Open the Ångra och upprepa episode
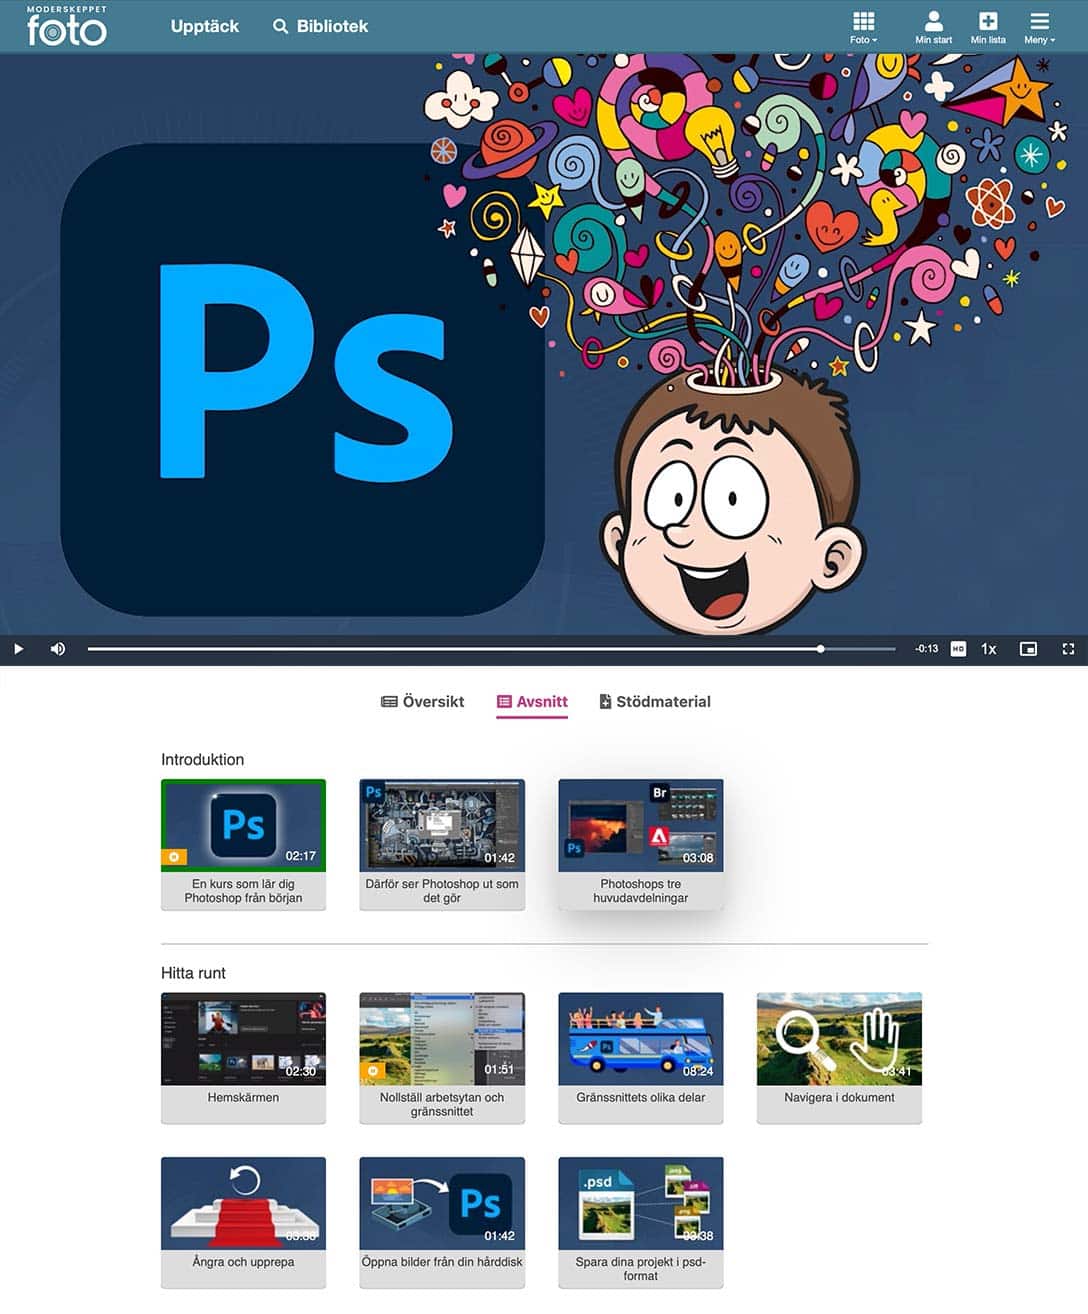The width and height of the screenshot is (1088, 1314). pyautogui.click(x=243, y=1222)
